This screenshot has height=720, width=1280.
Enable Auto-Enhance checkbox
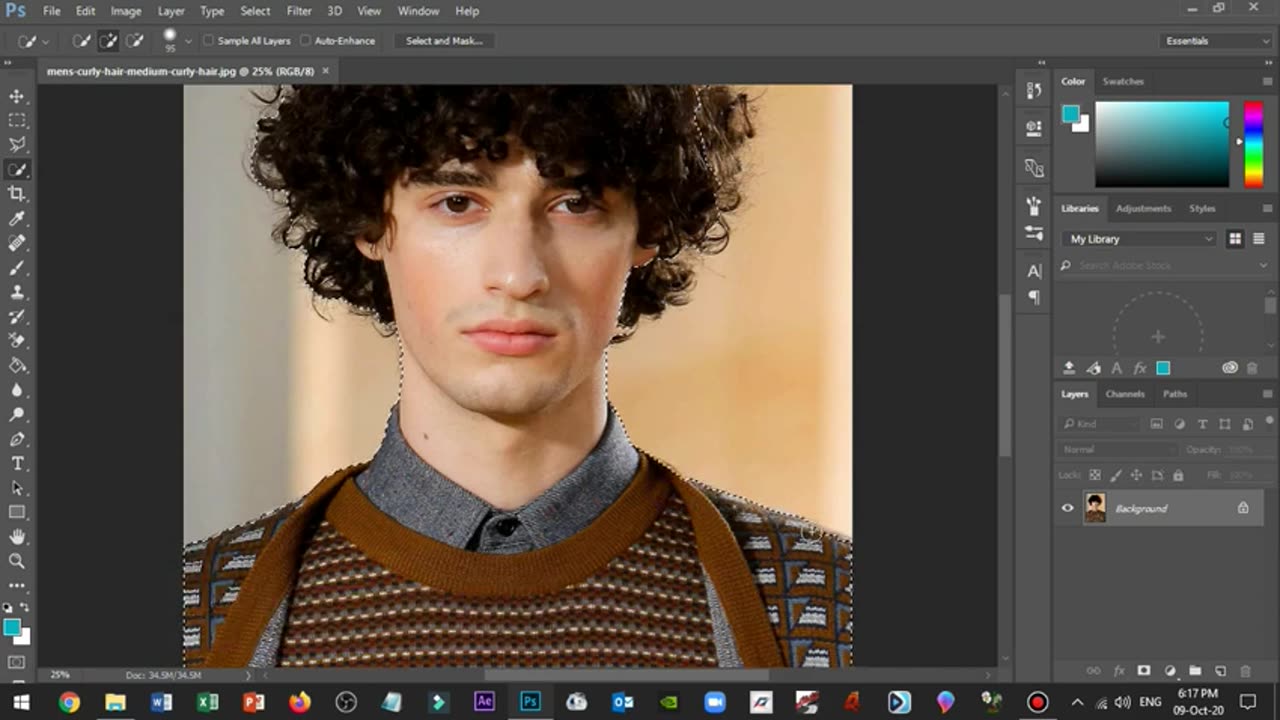305,41
